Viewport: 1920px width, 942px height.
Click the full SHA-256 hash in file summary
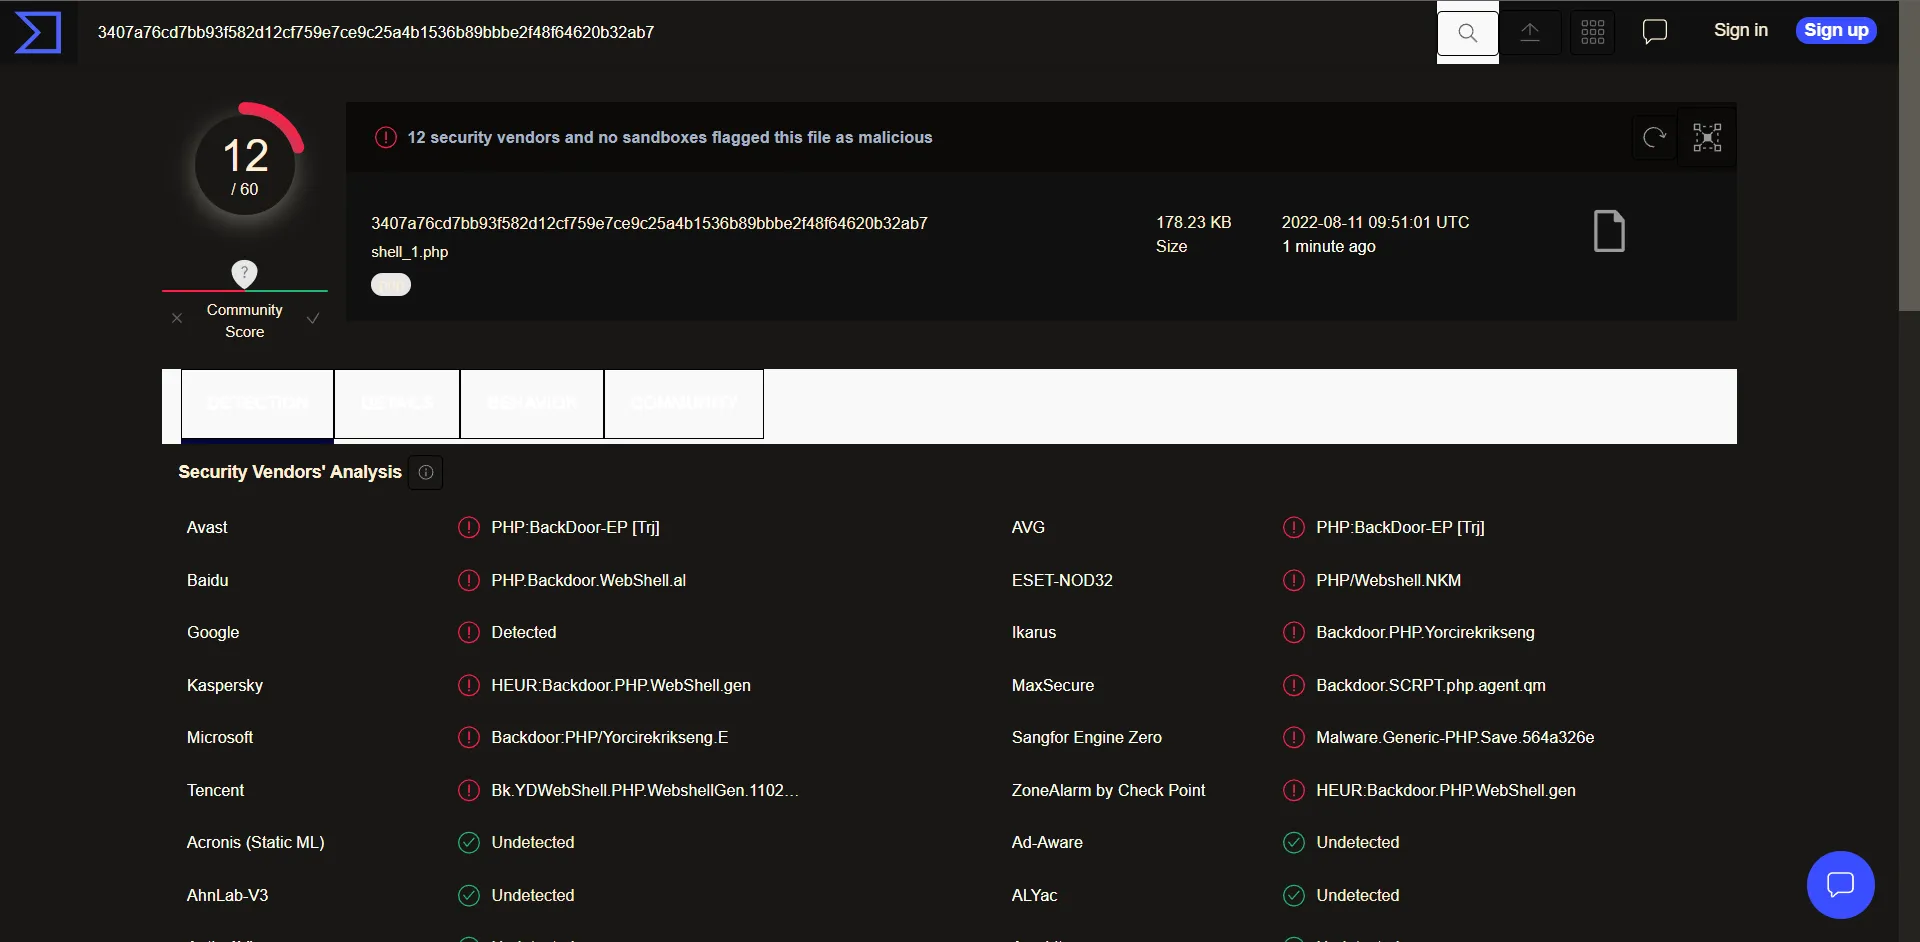pos(649,223)
